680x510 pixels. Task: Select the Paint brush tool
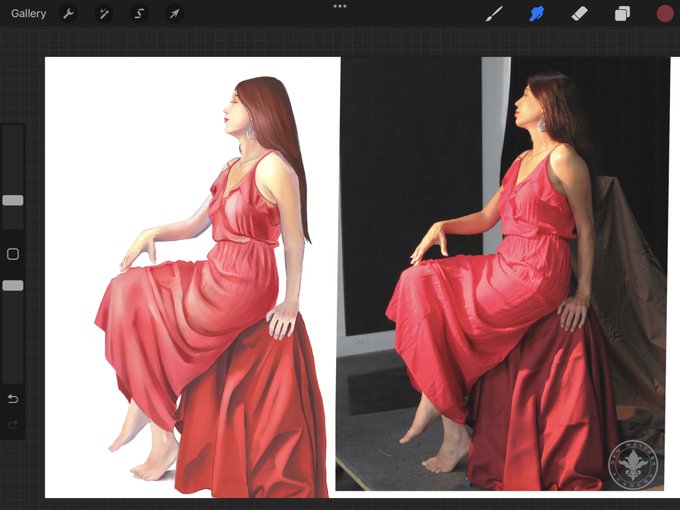[x=494, y=14]
